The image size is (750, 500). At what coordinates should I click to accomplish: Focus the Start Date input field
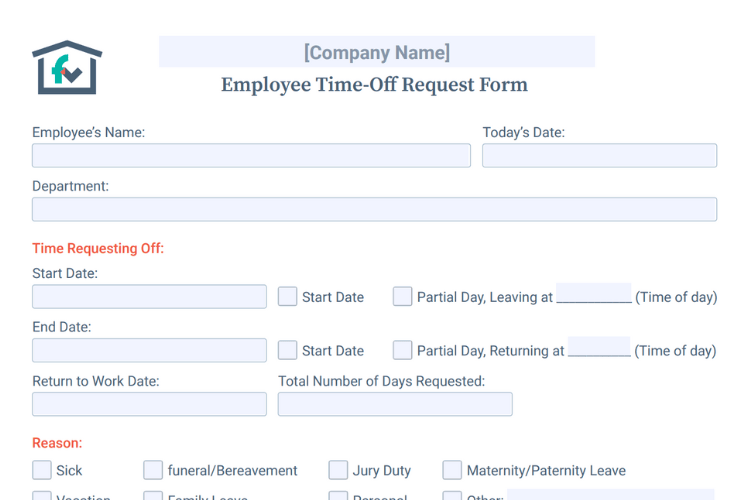click(149, 297)
